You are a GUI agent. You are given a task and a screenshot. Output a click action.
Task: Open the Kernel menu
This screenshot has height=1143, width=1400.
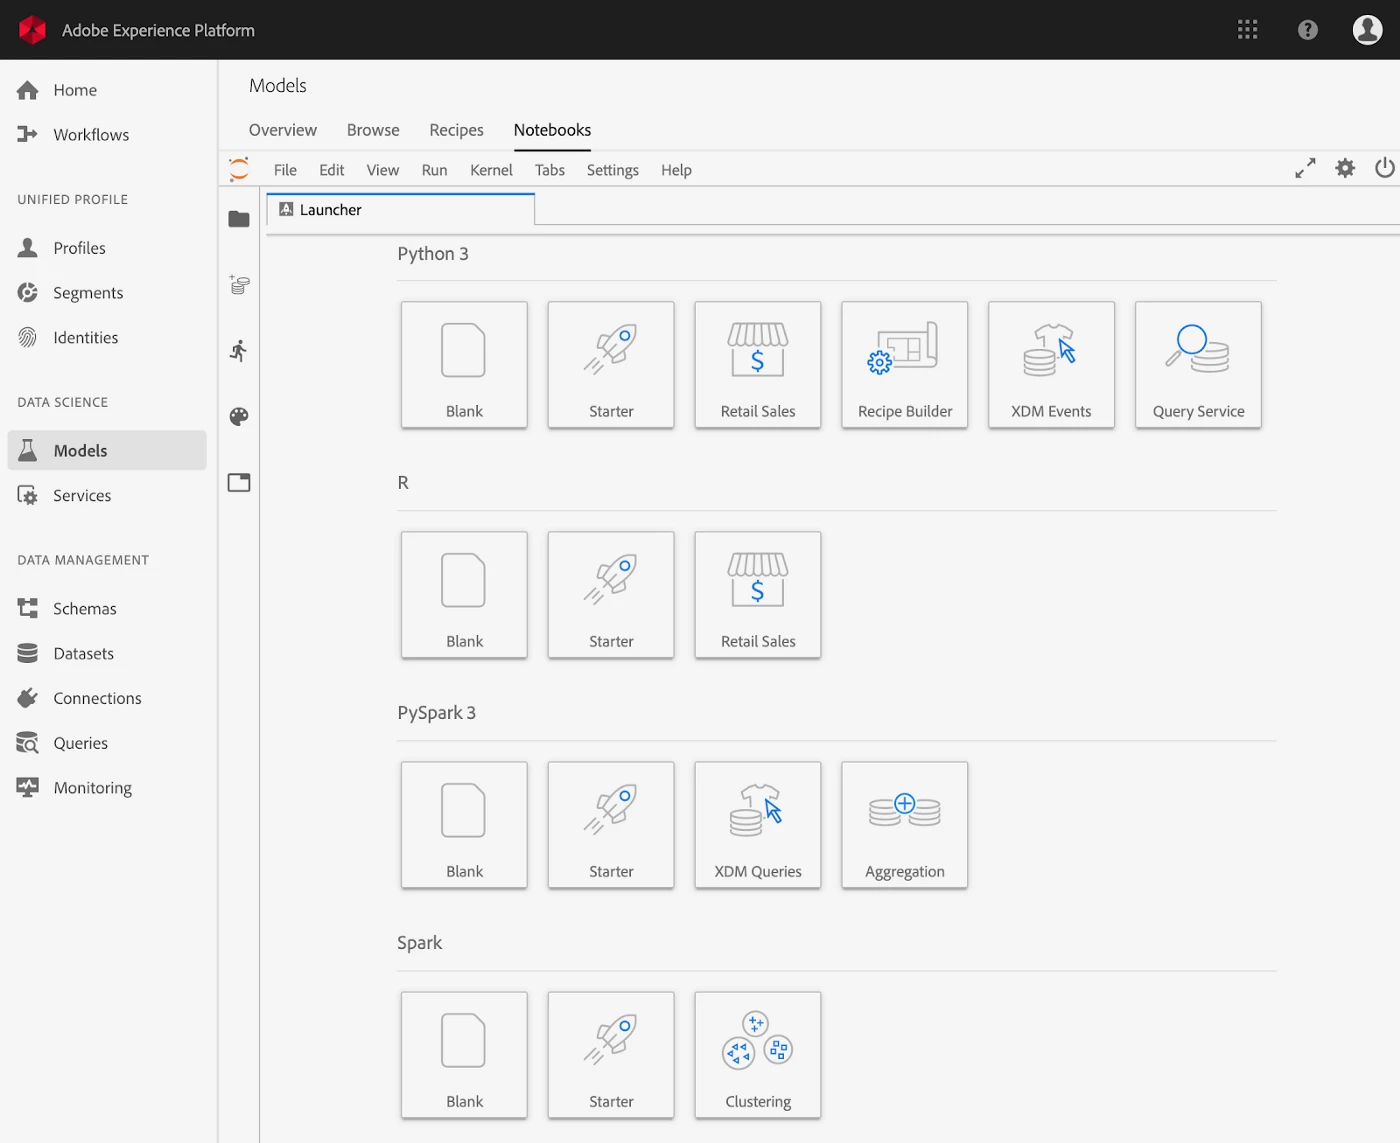click(x=491, y=170)
